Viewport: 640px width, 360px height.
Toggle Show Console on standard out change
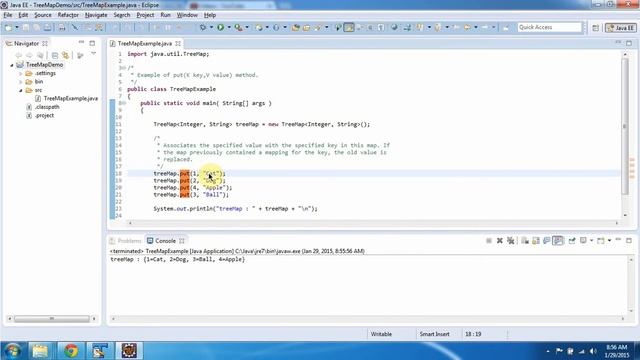pos(558,241)
